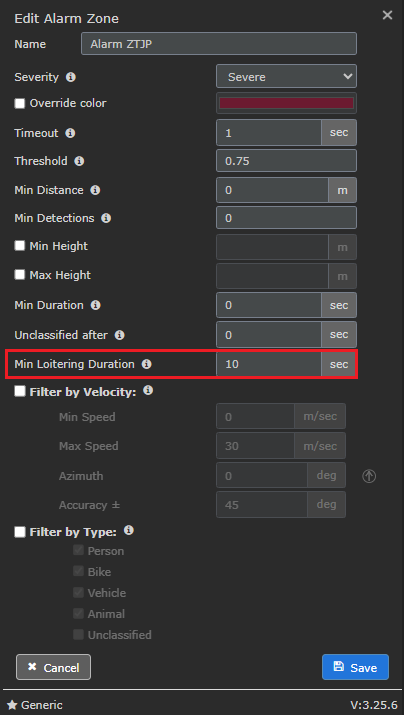Show info for Min Detections
The width and height of the screenshot is (404, 715).
[106, 218]
